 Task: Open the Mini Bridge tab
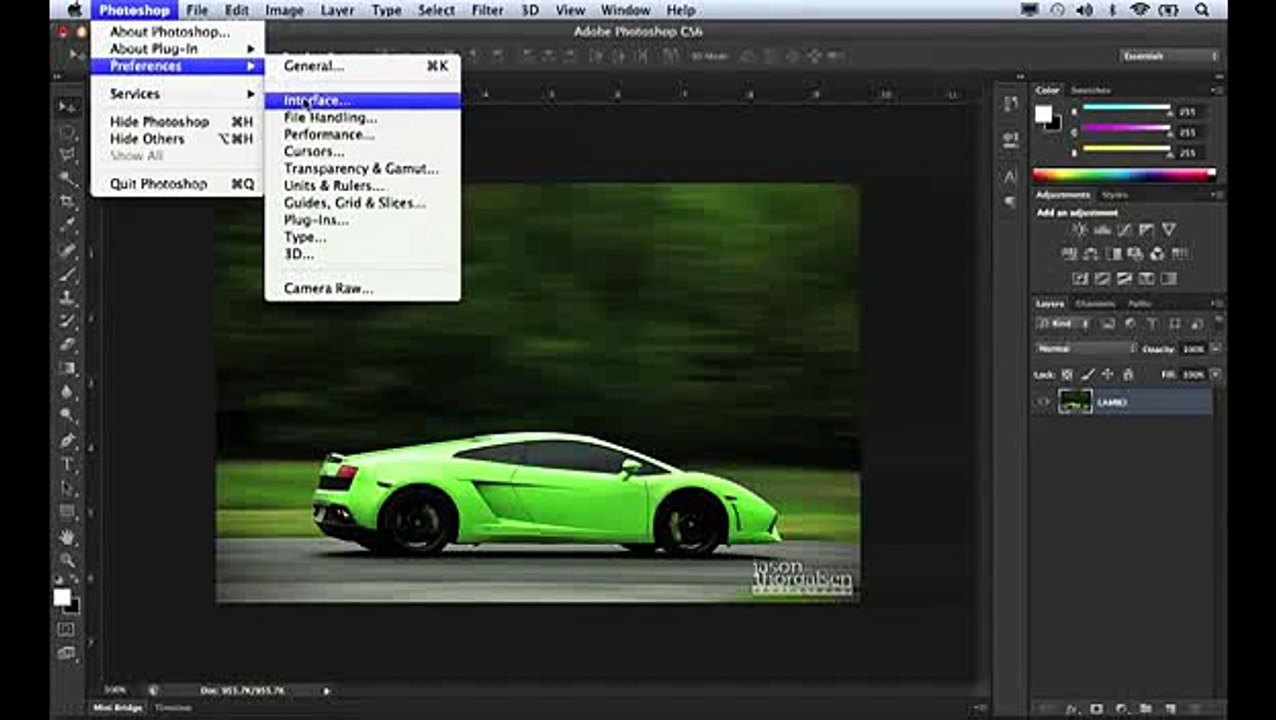[117, 708]
